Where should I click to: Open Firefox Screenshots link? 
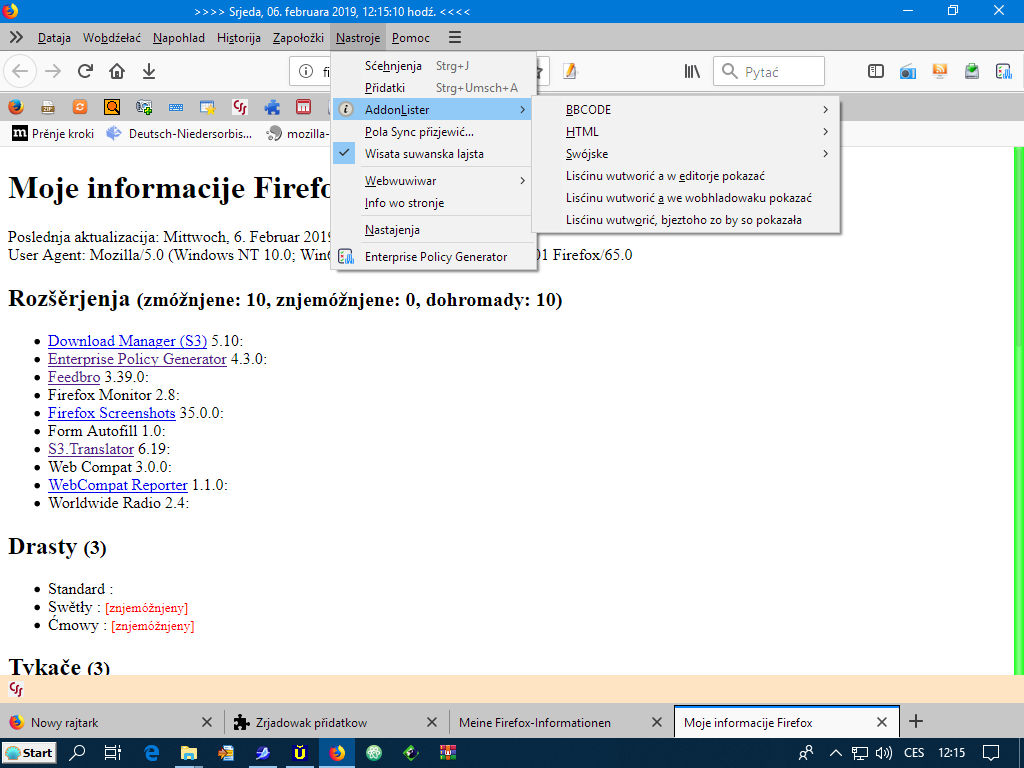click(112, 413)
